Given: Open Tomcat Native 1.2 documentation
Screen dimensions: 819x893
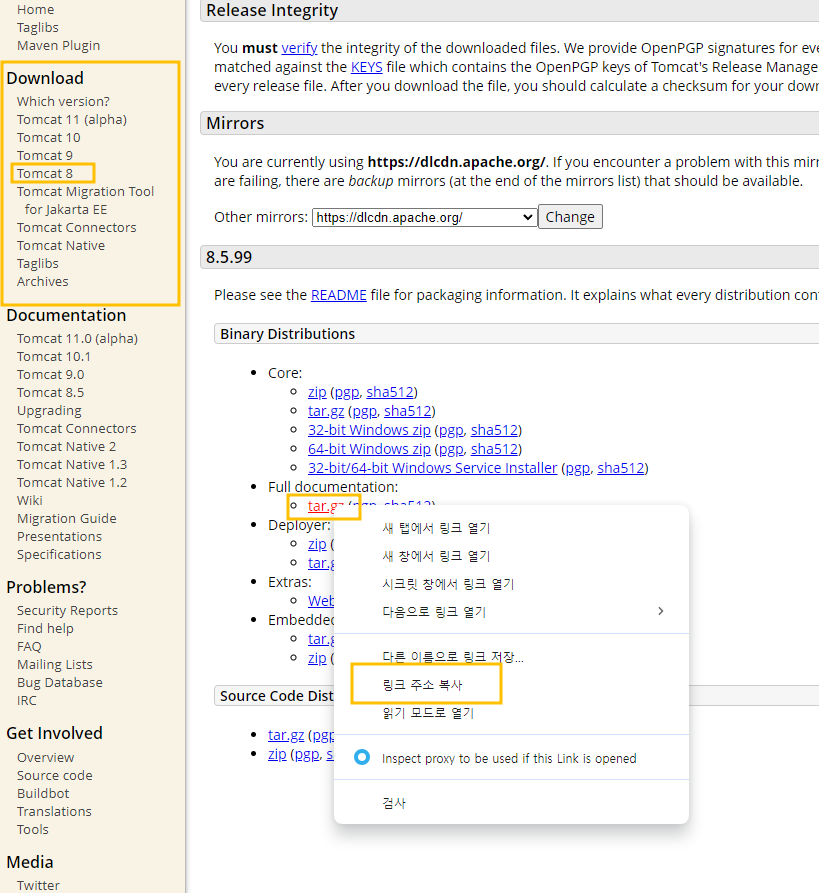Looking at the screenshot, I should (x=72, y=482).
